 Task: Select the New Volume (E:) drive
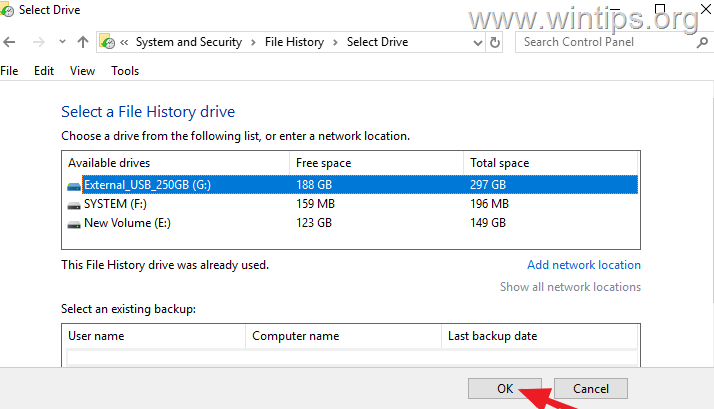pos(352,223)
